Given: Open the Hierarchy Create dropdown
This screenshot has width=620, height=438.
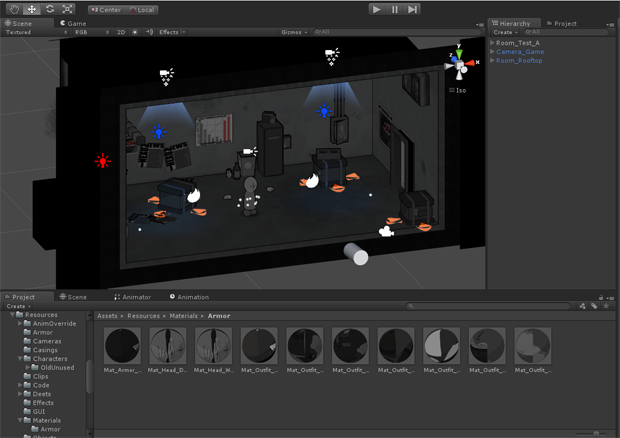Looking at the screenshot, I should click(x=505, y=32).
